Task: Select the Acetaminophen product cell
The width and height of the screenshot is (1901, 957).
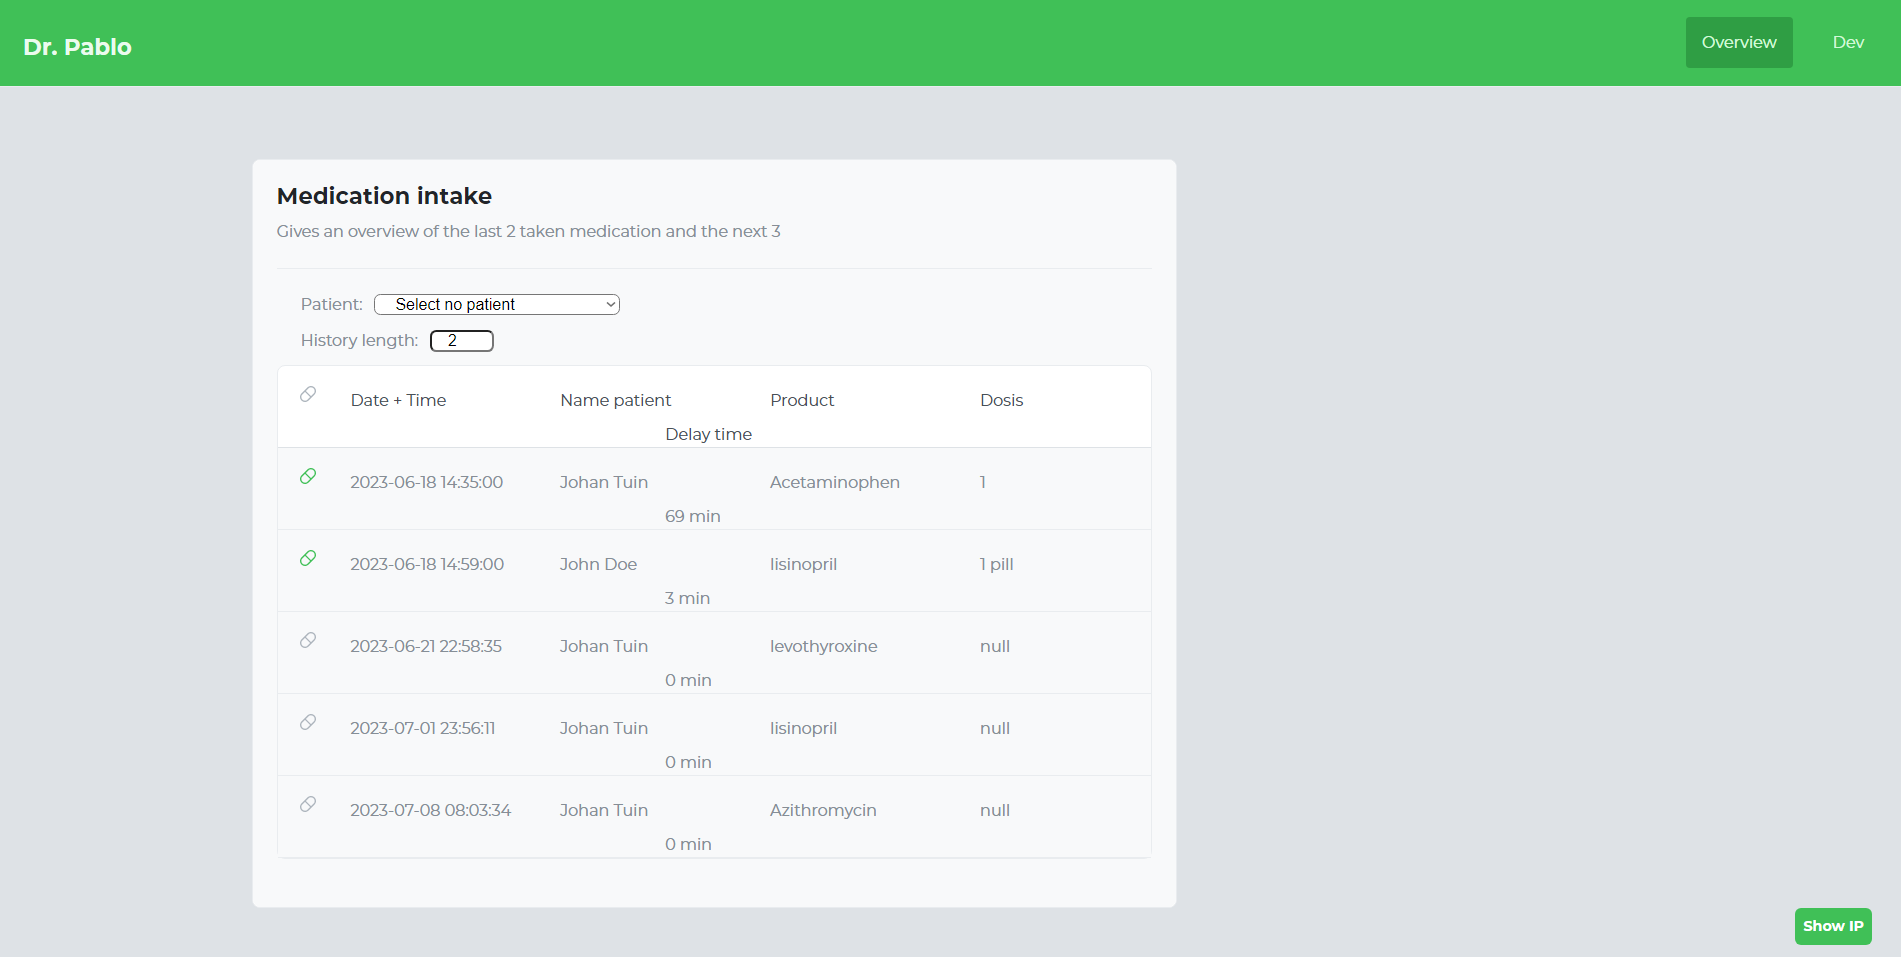Action: 835,482
